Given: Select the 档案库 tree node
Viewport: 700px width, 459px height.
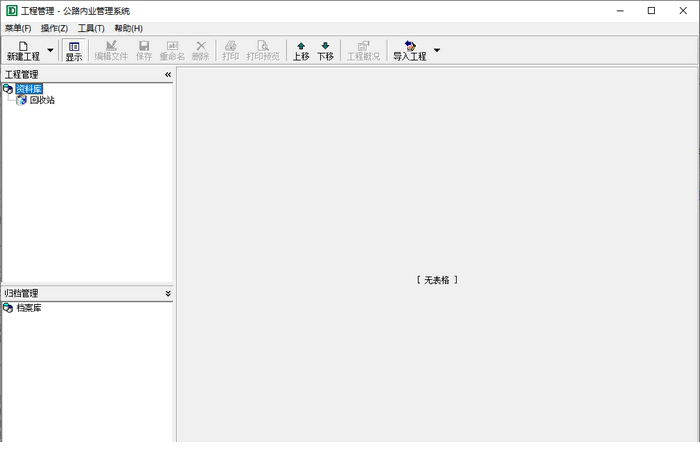Looking at the screenshot, I should (x=29, y=308).
